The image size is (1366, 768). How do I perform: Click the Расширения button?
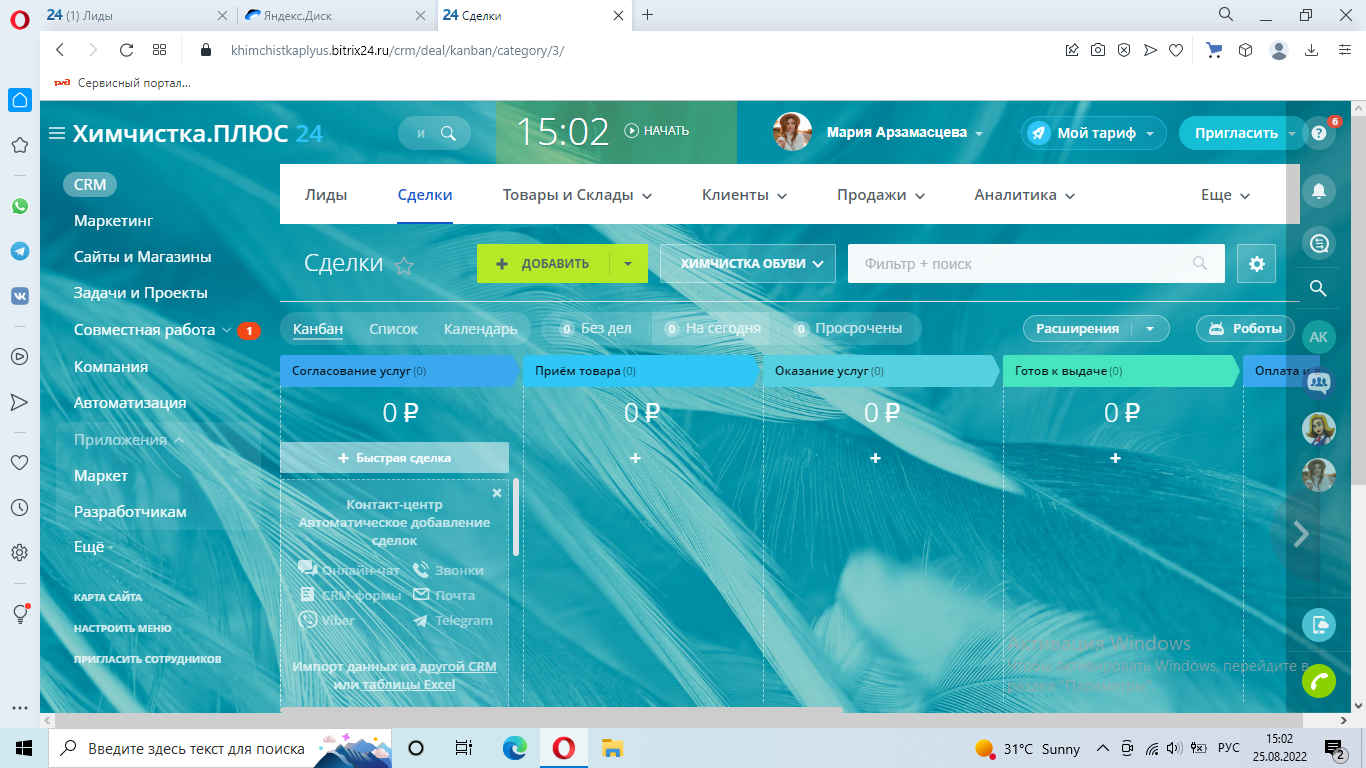(x=1077, y=329)
